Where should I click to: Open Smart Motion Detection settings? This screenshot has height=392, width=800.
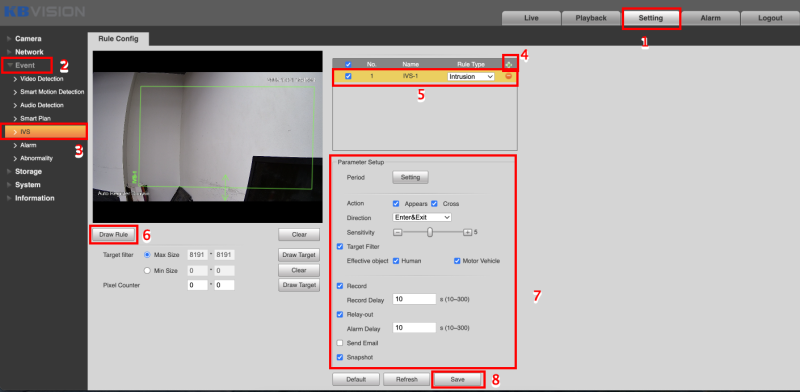pos(52,92)
